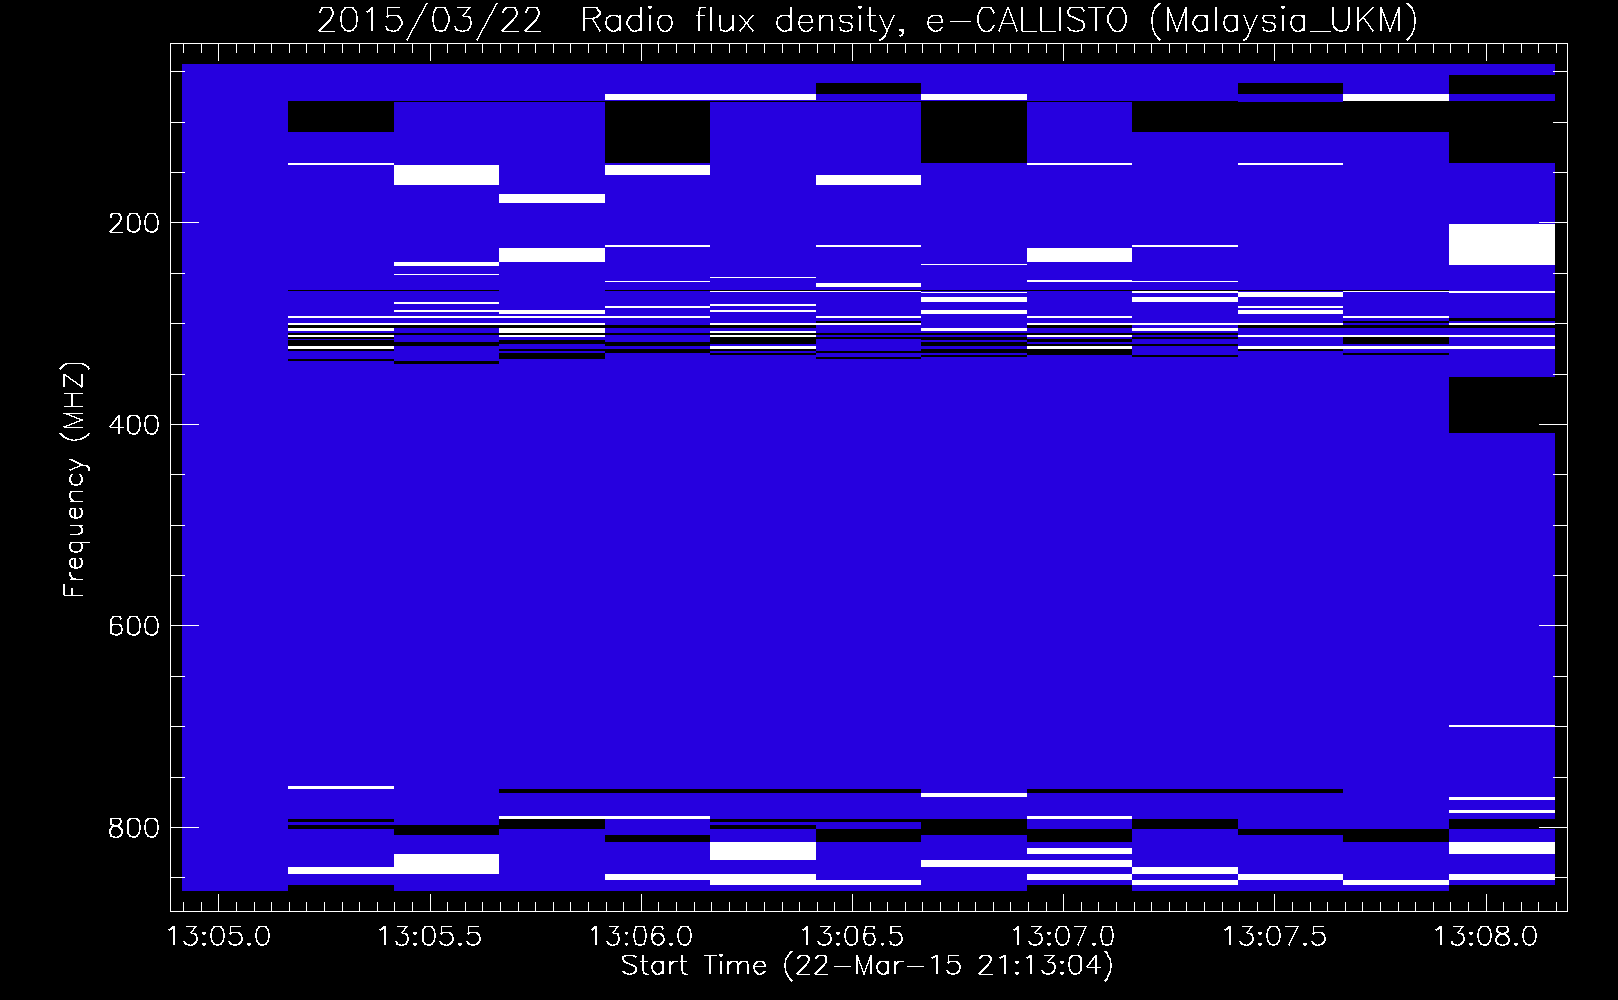Image resolution: width=1618 pixels, height=1000 pixels.
Task: Click the 800 frequency tick label
Action: (134, 828)
